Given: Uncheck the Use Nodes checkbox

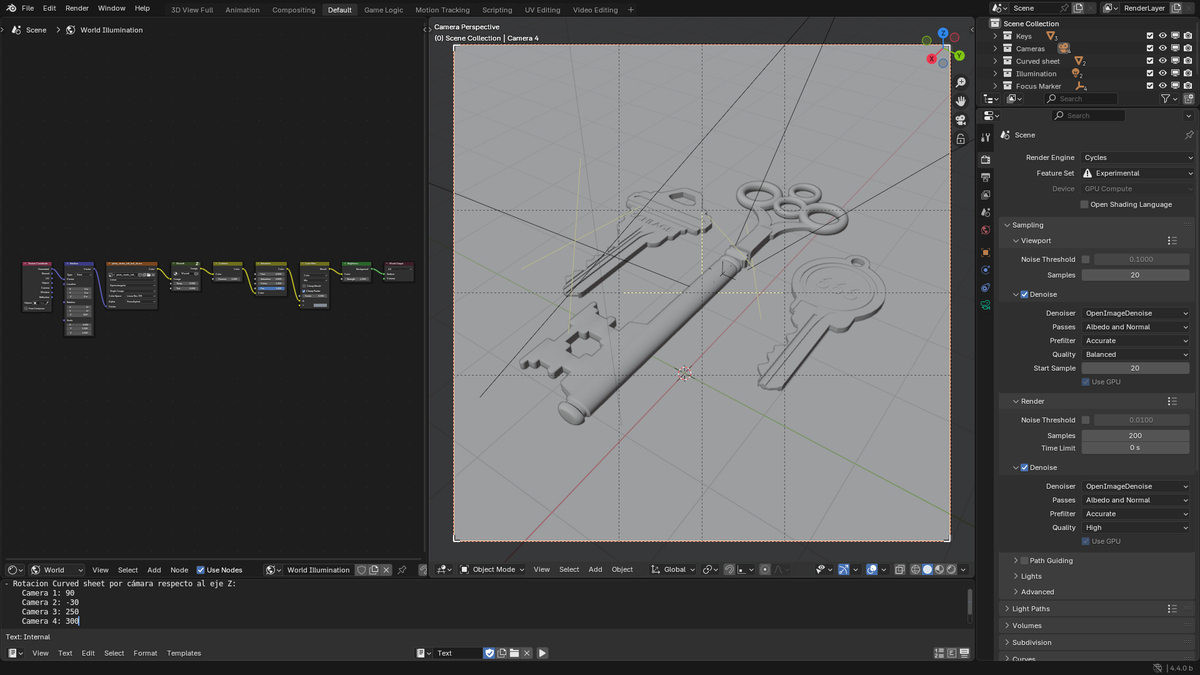Looking at the screenshot, I should click(201, 570).
